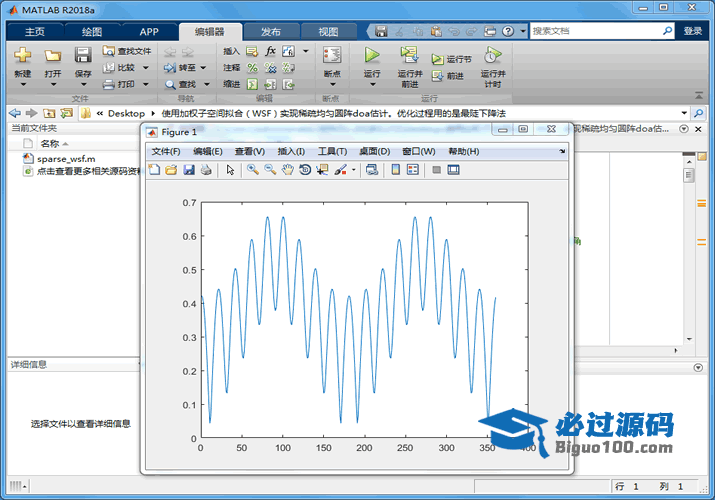Select the Pan hand tool in Figure 1
Screen dimensions: 715x500
point(288,170)
